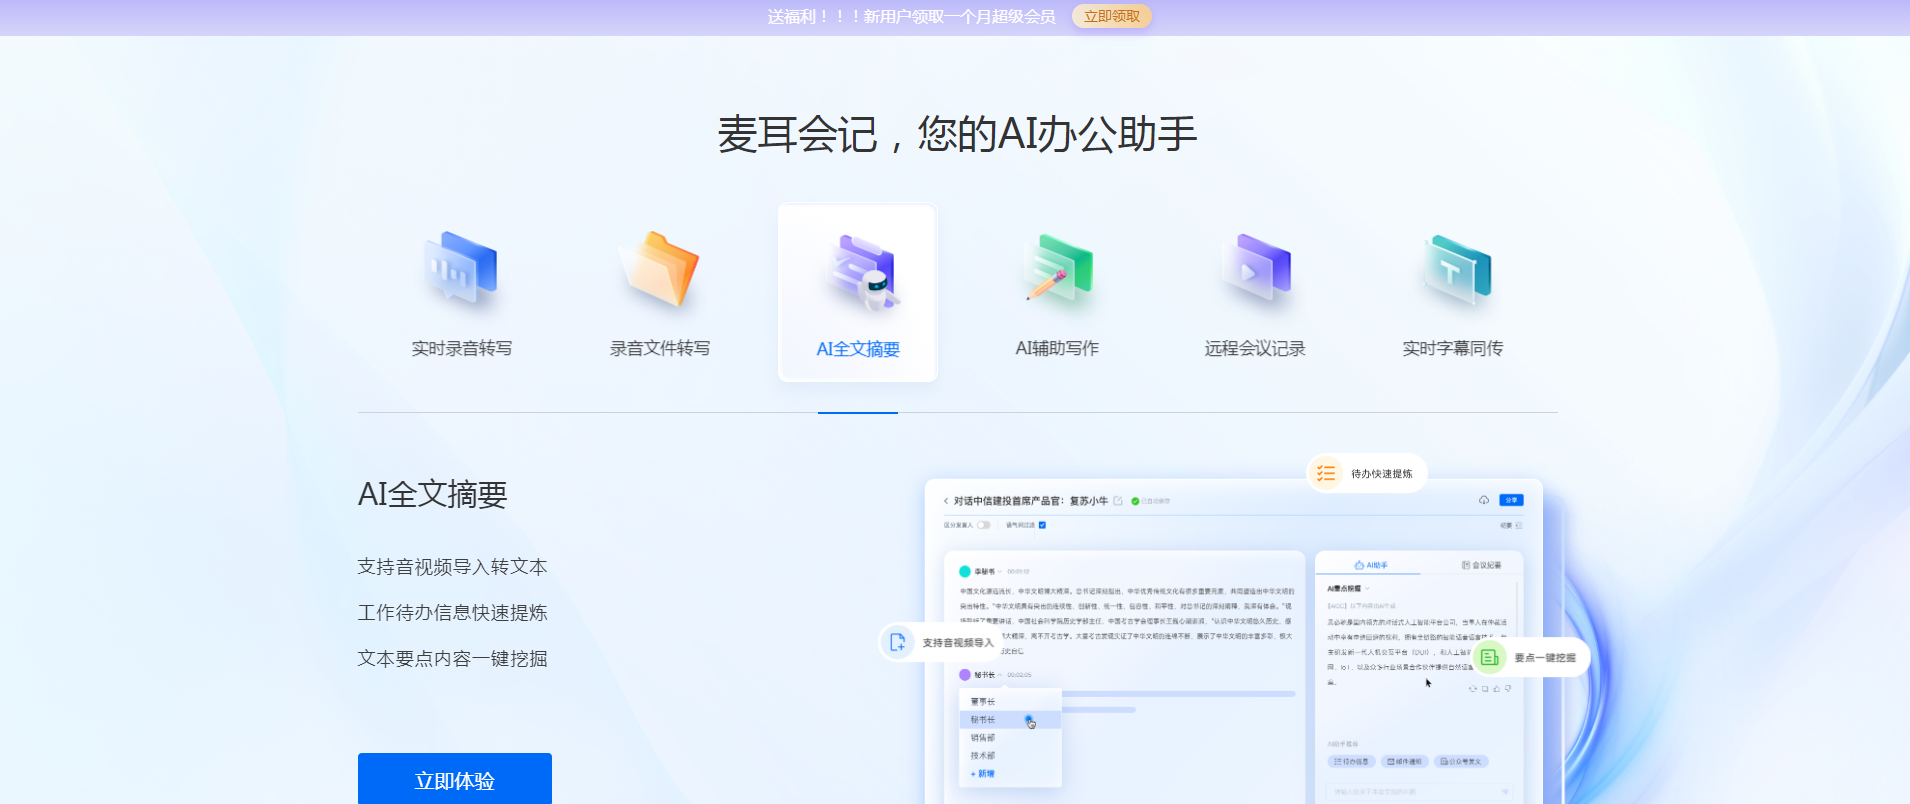Viewport: 1910px width, 804px height.
Task: Click the 待办信息 chip
Action: [1351, 762]
